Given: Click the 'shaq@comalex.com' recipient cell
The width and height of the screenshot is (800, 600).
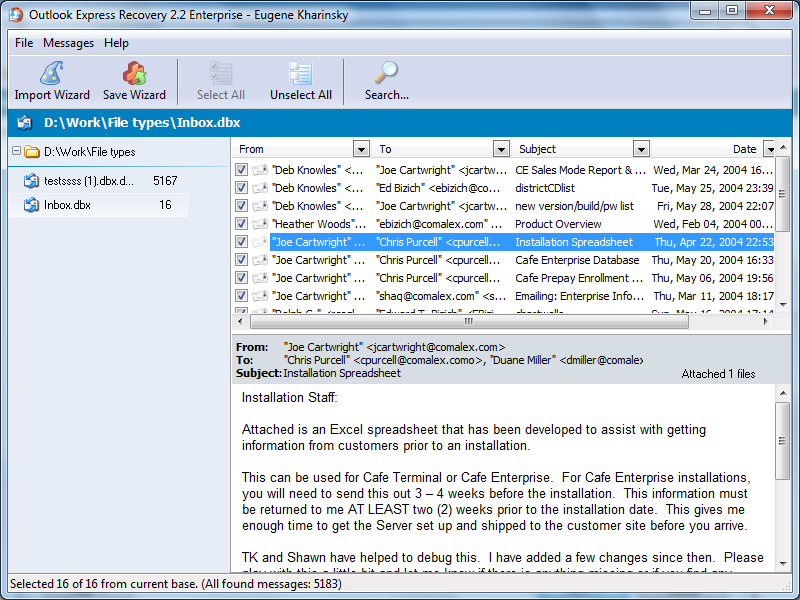Looking at the screenshot, I should point(441,296).
